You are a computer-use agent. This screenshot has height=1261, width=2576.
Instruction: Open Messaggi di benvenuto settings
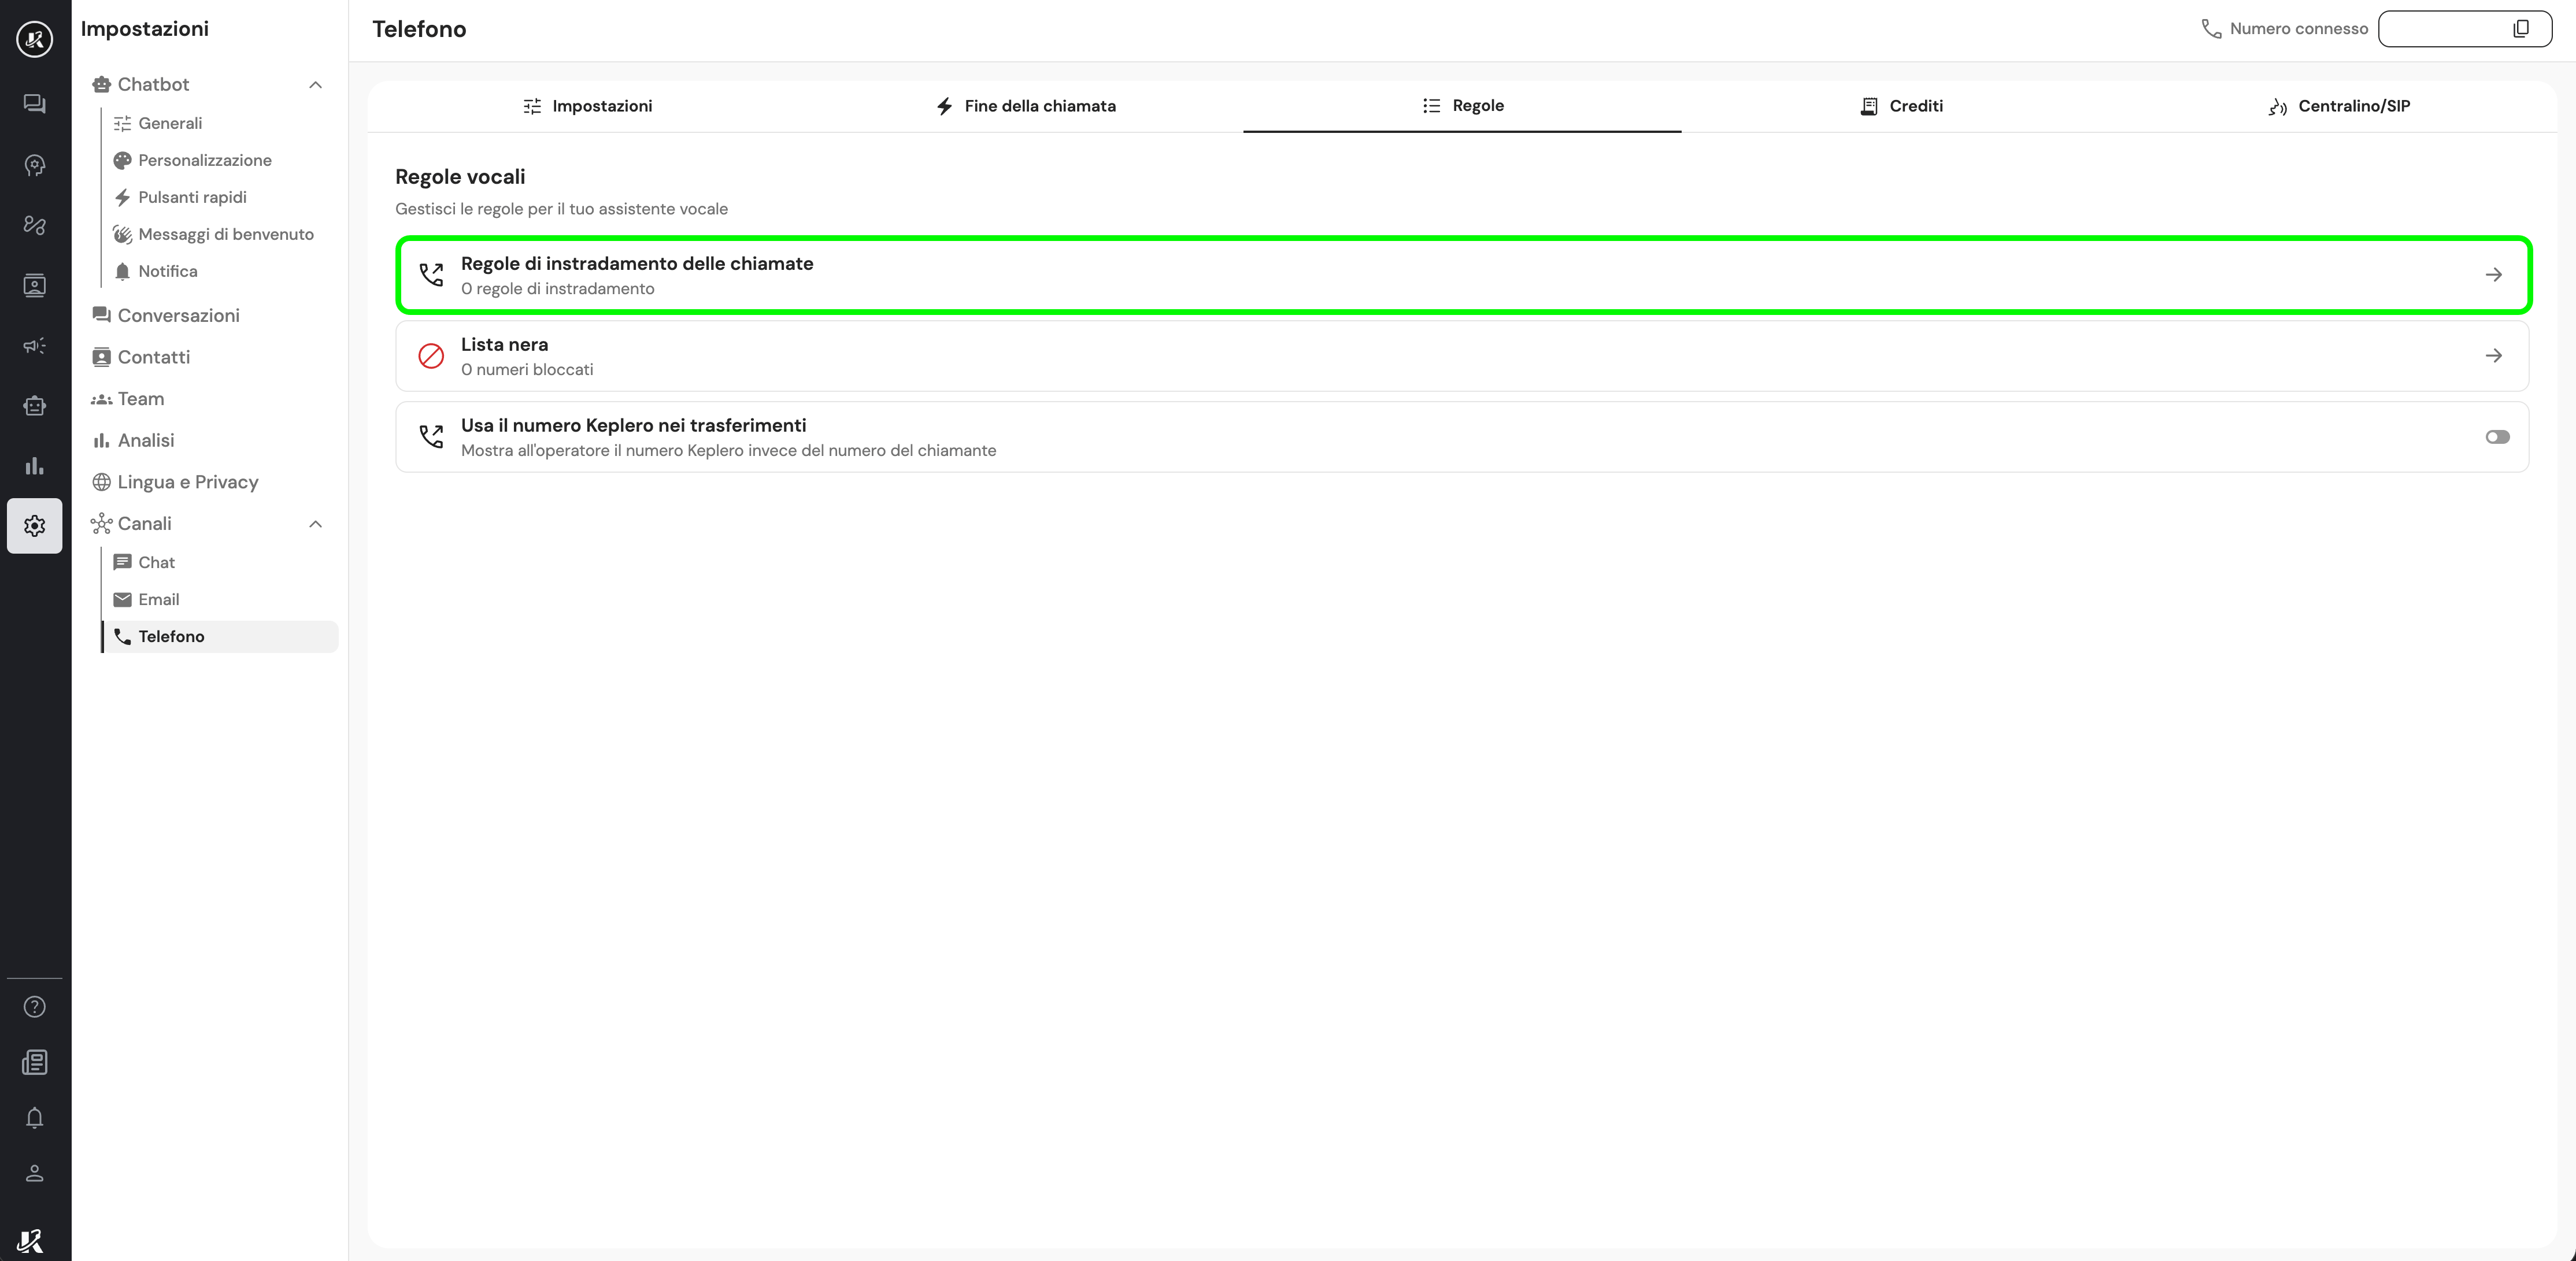[221, 235]
